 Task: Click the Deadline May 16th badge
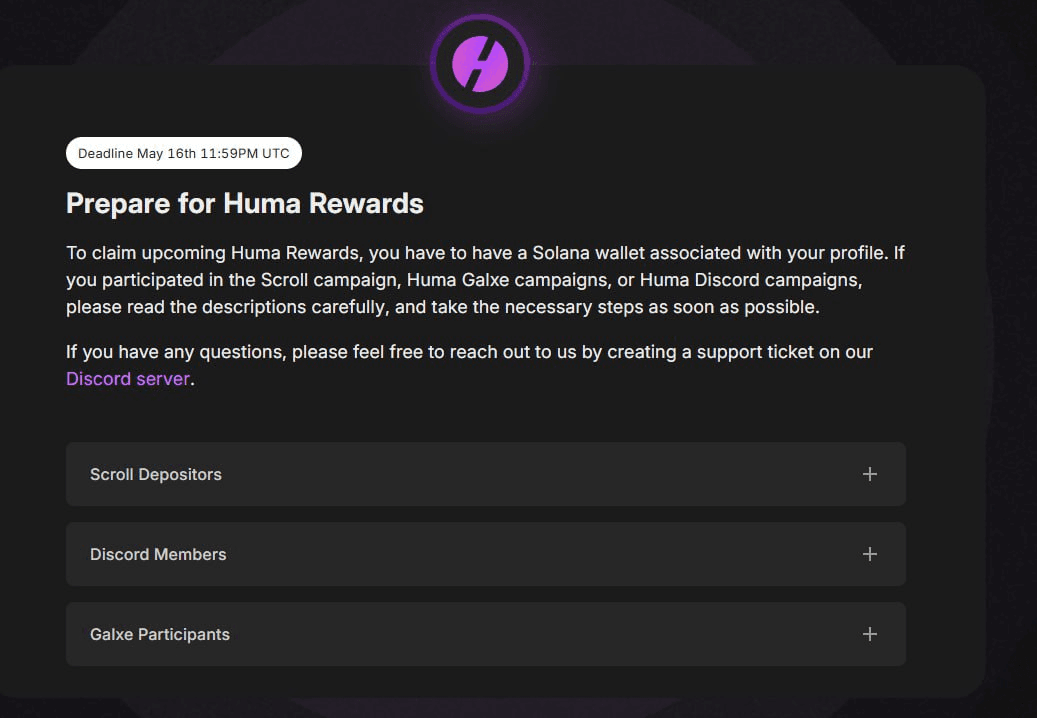[184, 154]
